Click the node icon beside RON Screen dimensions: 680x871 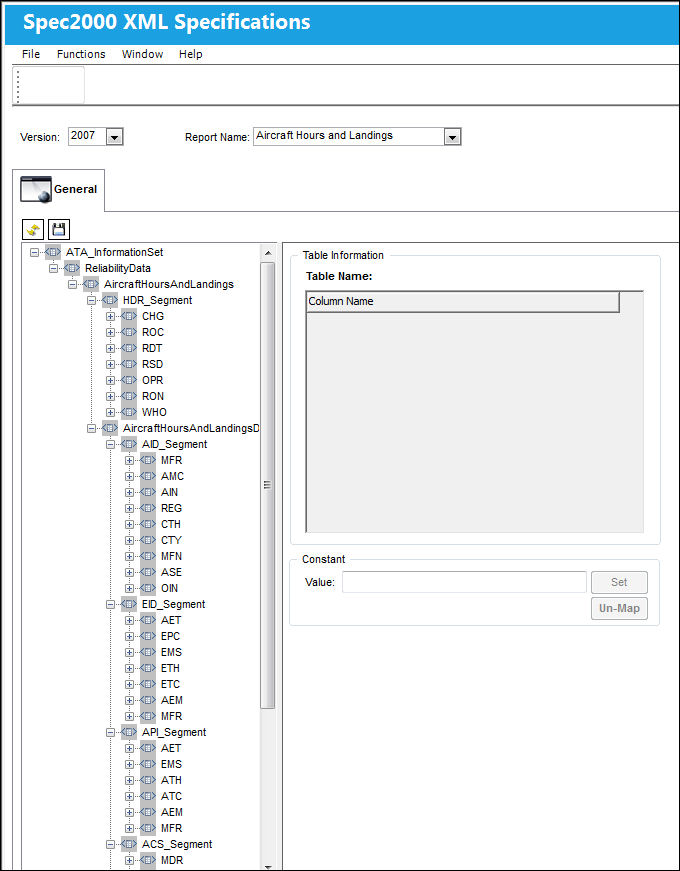coord(129,396)
